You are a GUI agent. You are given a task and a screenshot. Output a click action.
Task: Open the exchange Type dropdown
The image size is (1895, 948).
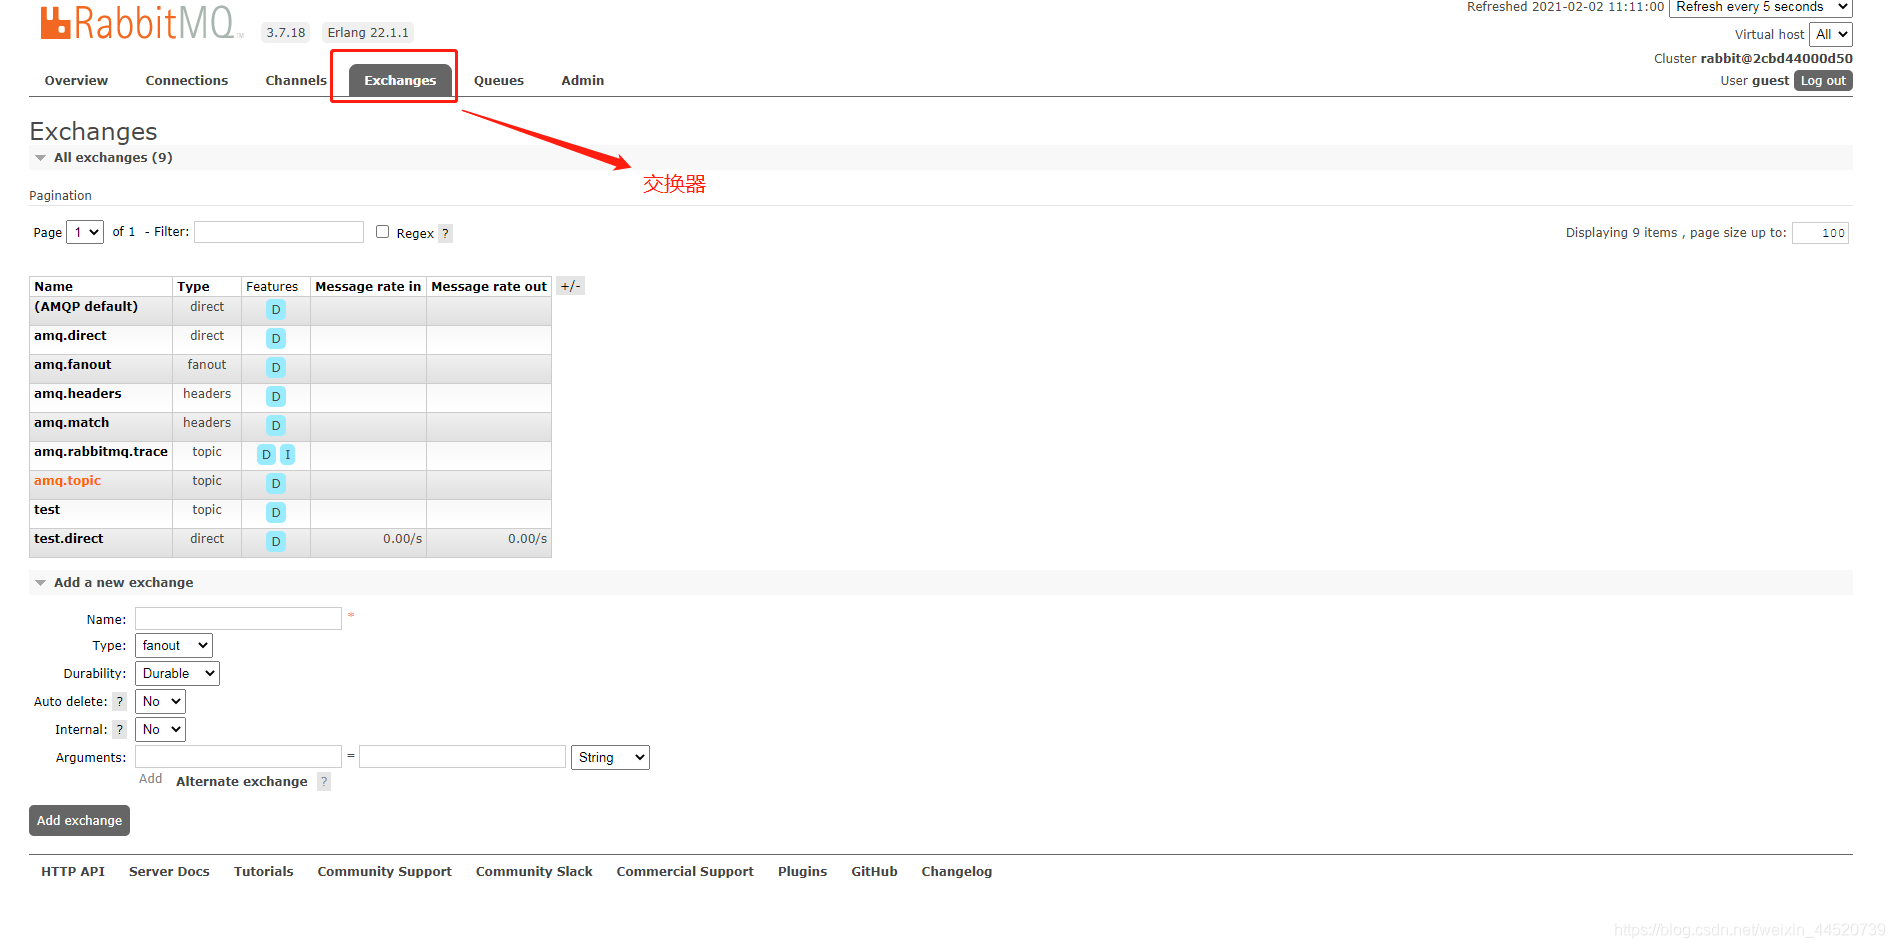click(x=174, y=645)
